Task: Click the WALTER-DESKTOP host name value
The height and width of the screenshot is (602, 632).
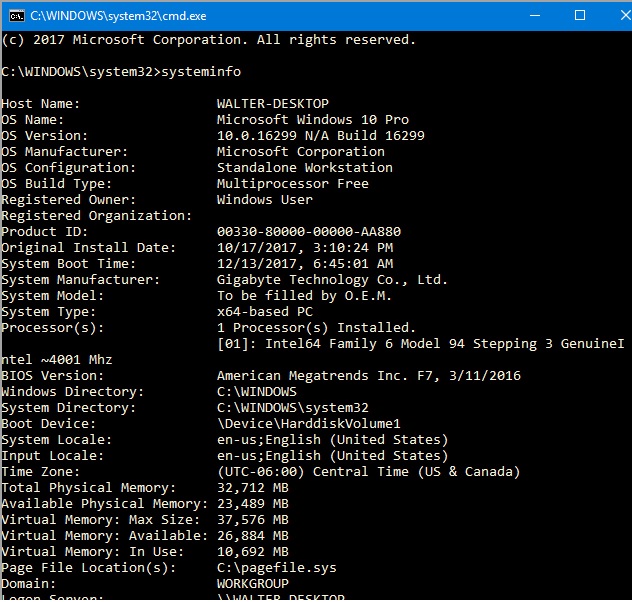Action: click(x=272, y=104)
